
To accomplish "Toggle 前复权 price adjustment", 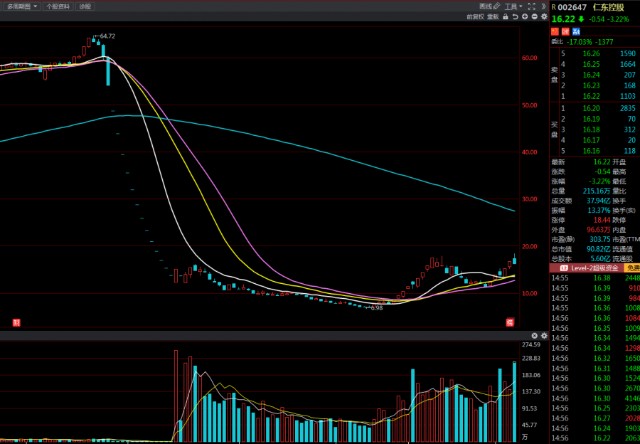I will point(474,17).
